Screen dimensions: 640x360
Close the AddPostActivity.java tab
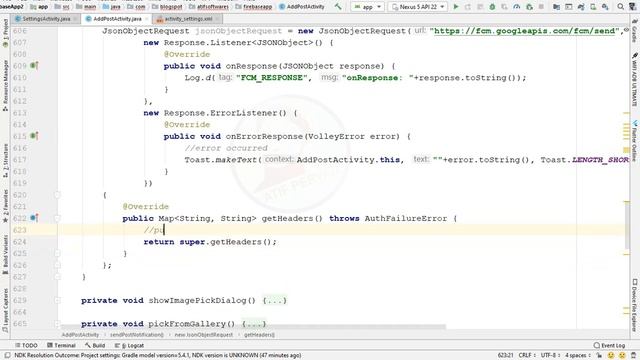[147, 19]
